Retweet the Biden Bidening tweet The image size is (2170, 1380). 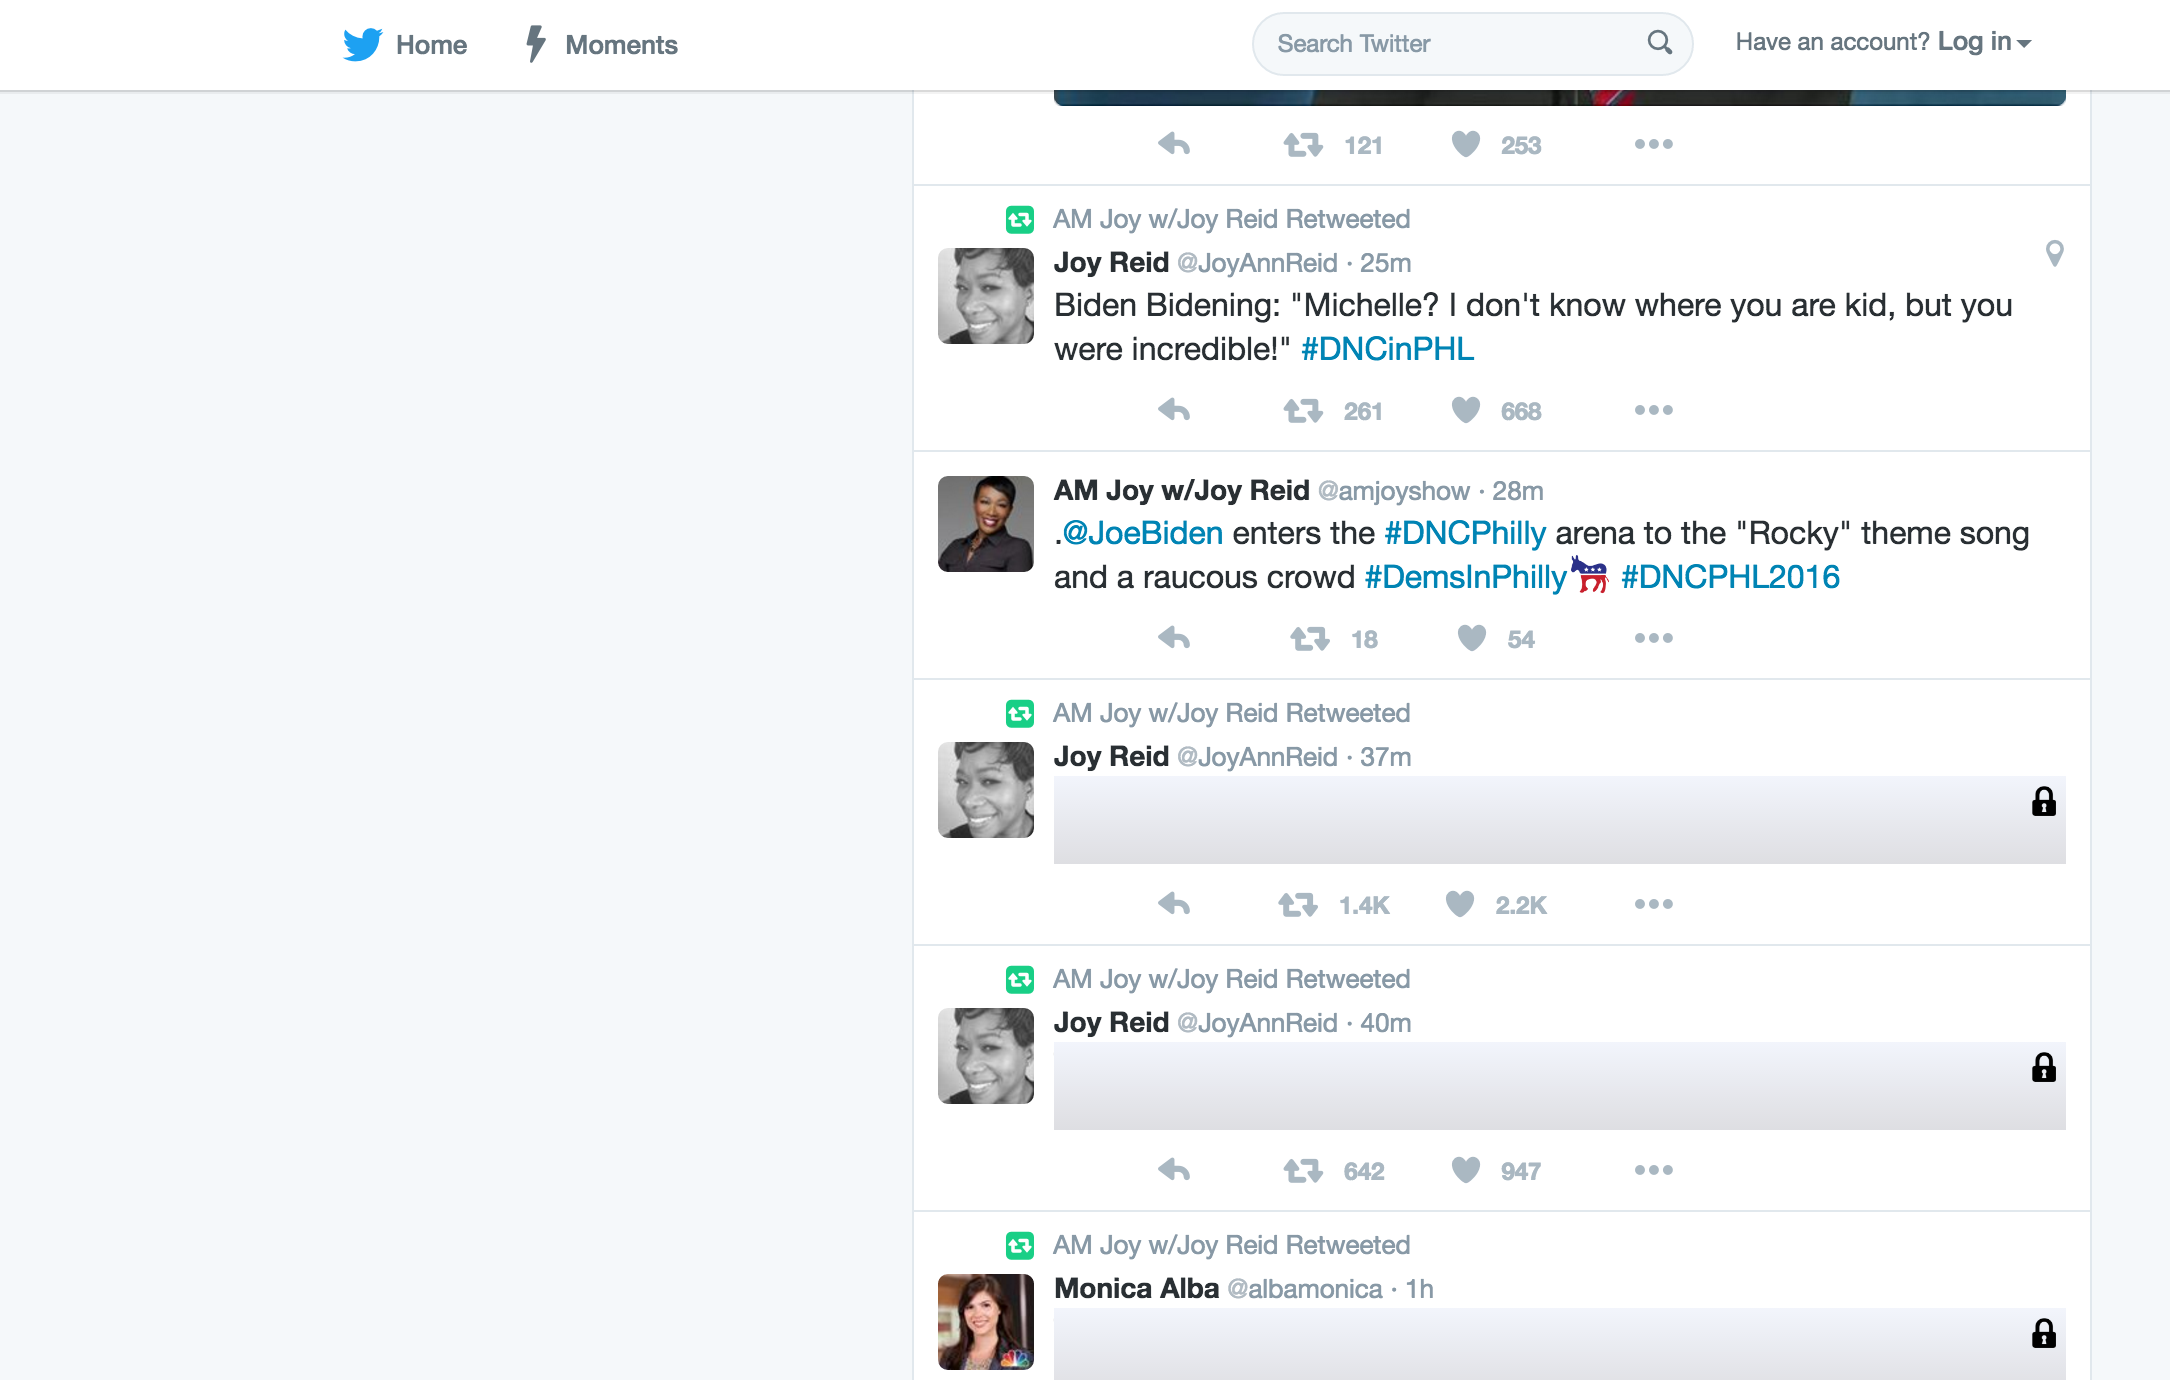click(1303, 410)
